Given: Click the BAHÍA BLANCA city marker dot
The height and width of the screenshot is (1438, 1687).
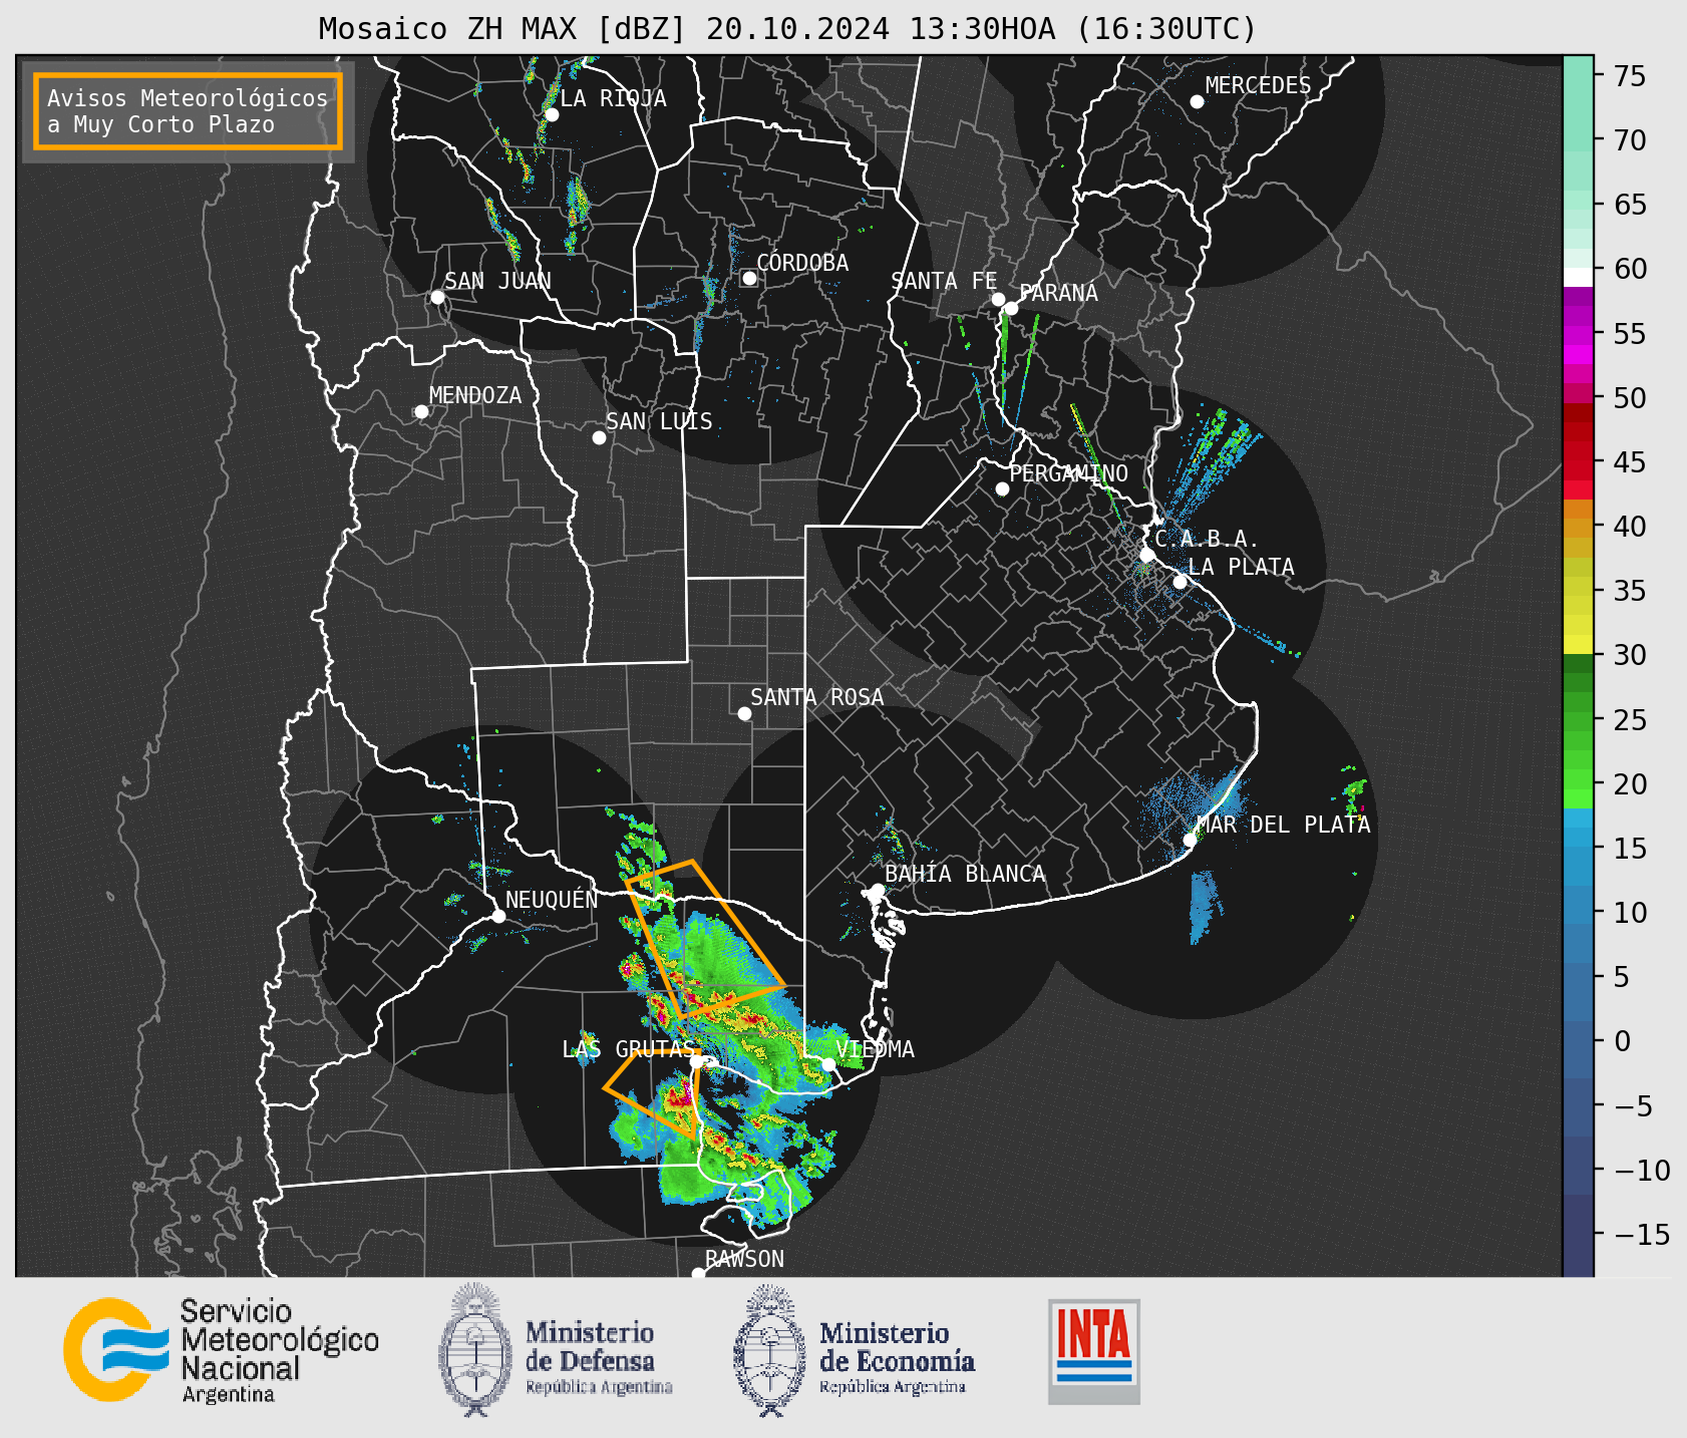Looking at the screenshot, I should 877,890.
